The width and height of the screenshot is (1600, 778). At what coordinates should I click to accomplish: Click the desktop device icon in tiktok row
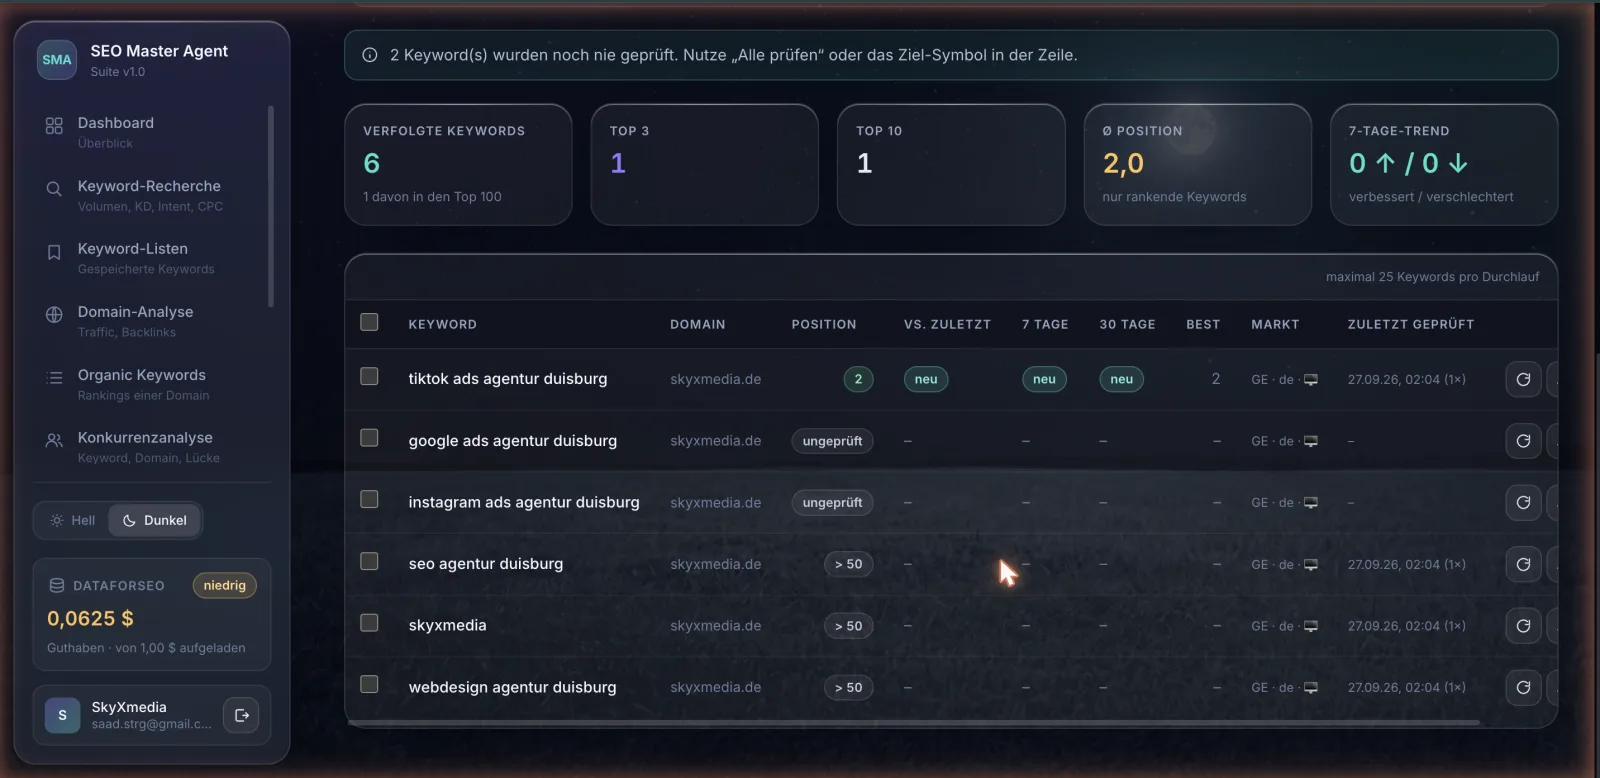[x=1311, y=380]
